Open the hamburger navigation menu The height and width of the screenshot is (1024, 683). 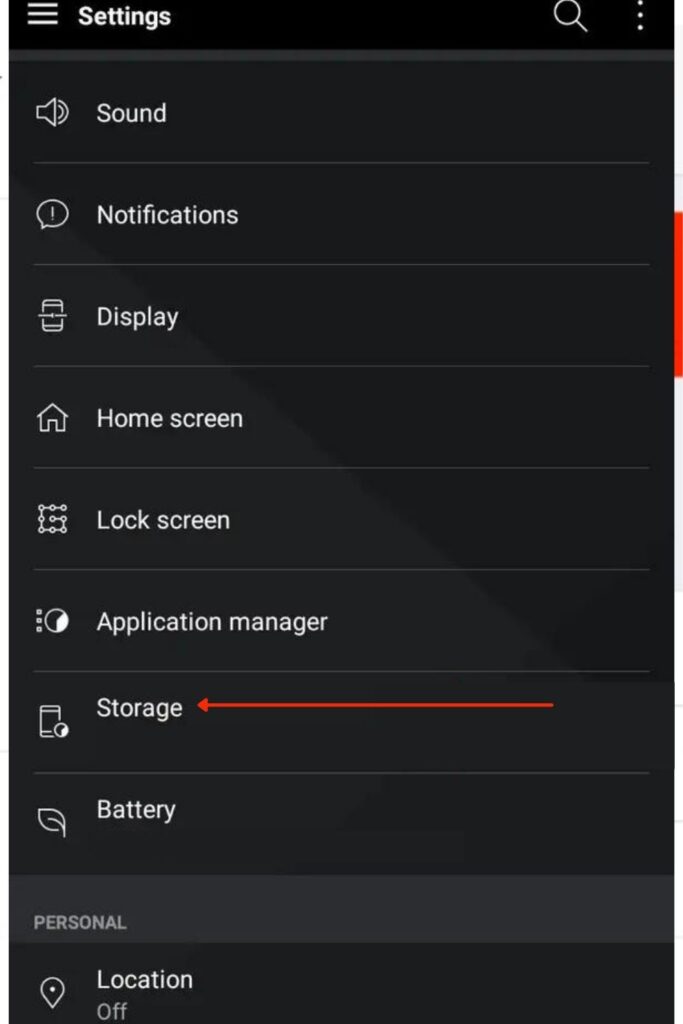pos(42,13)
